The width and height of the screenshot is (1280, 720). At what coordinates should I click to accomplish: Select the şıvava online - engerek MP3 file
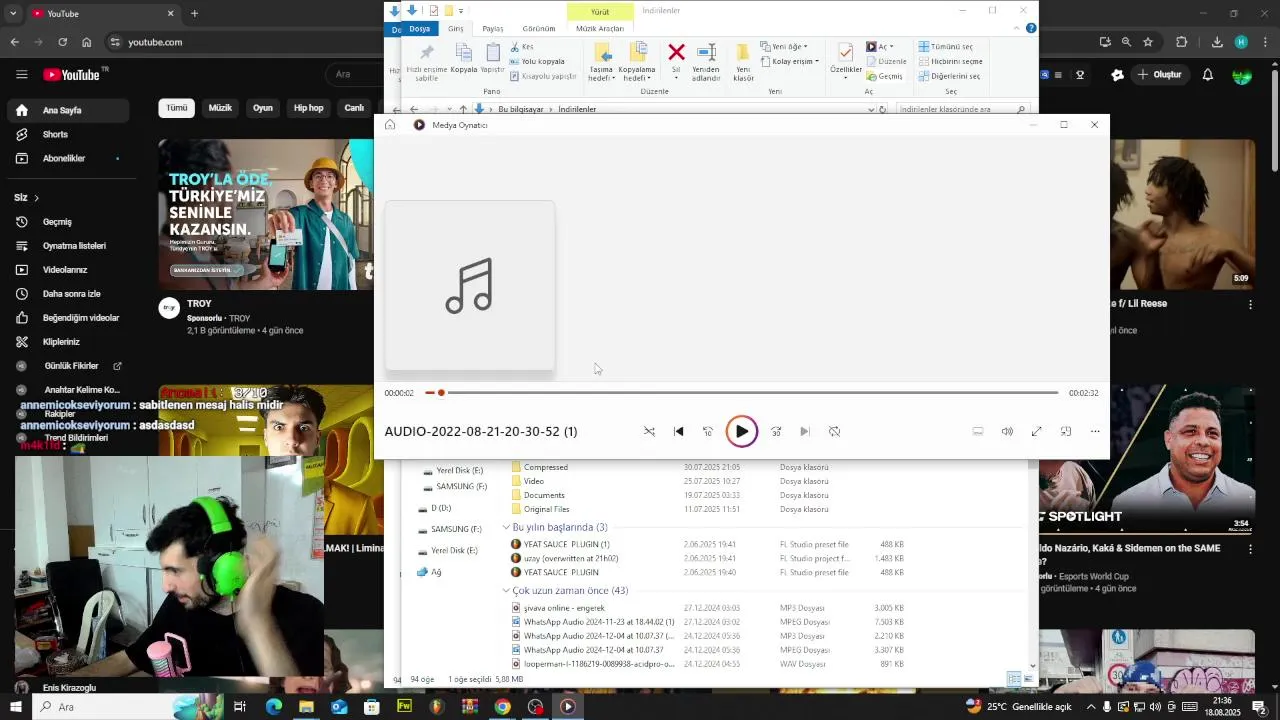[564, 608]
